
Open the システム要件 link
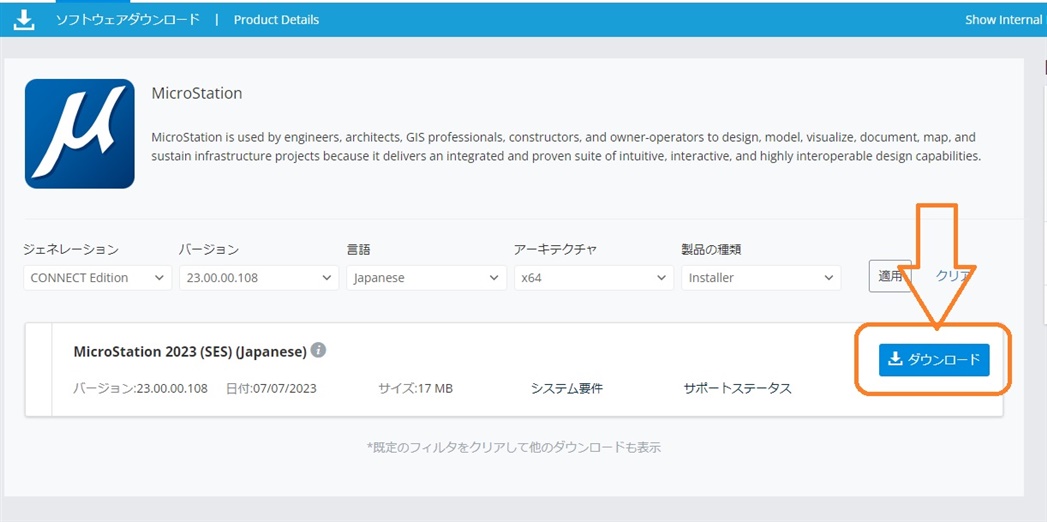(x=567, y=388)
